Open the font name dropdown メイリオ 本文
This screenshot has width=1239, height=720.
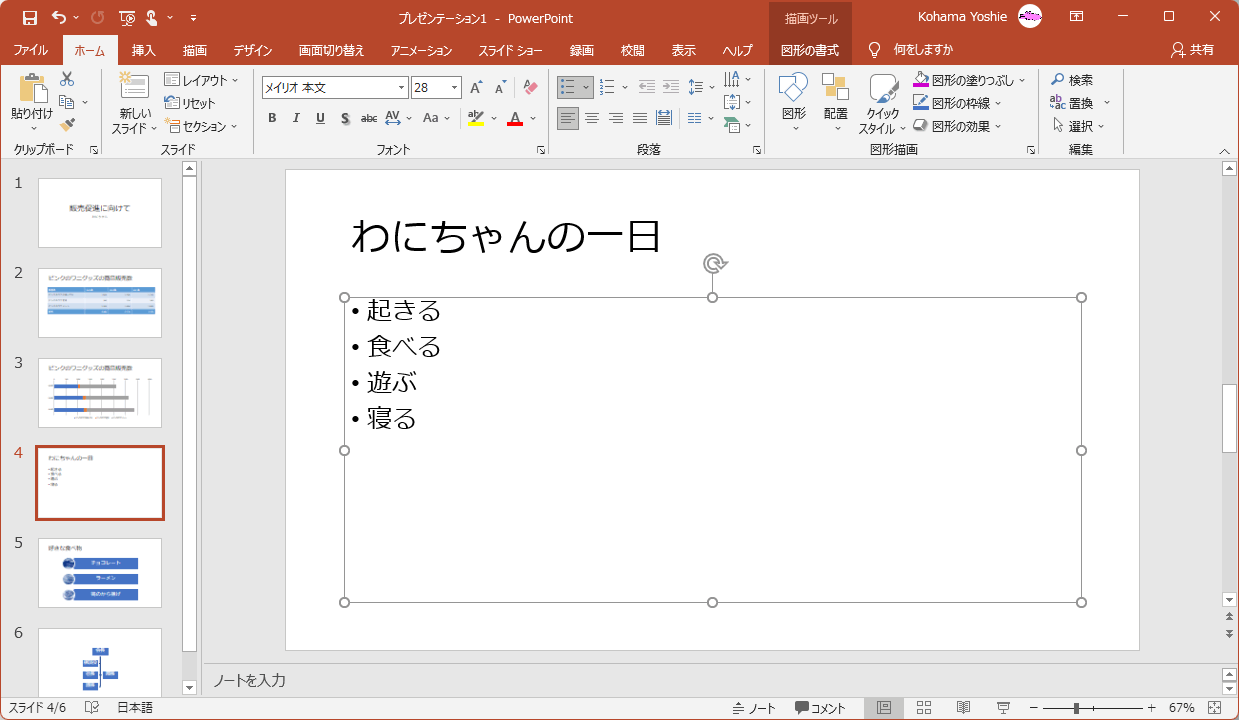(x=401, y=88)
